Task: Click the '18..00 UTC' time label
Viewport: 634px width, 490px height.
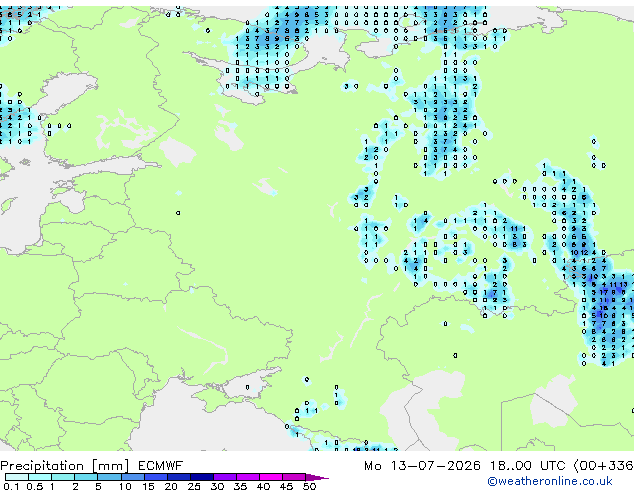Action: 527,466
